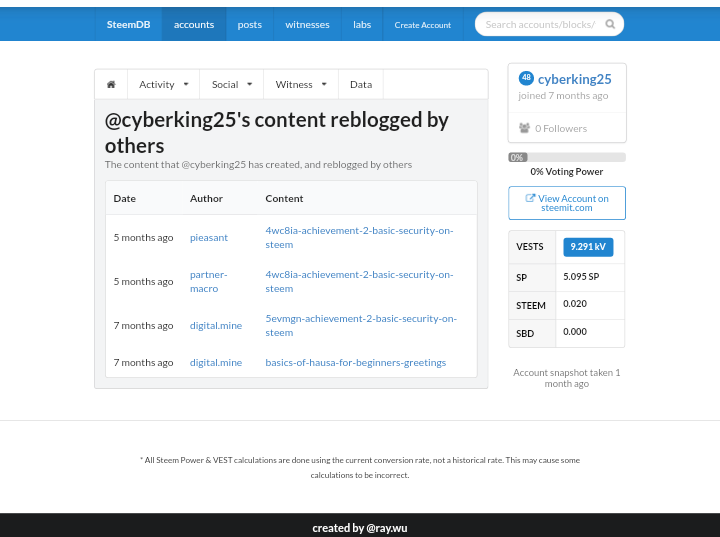Click '5 months ago' in pieasant row

[143, 238]
